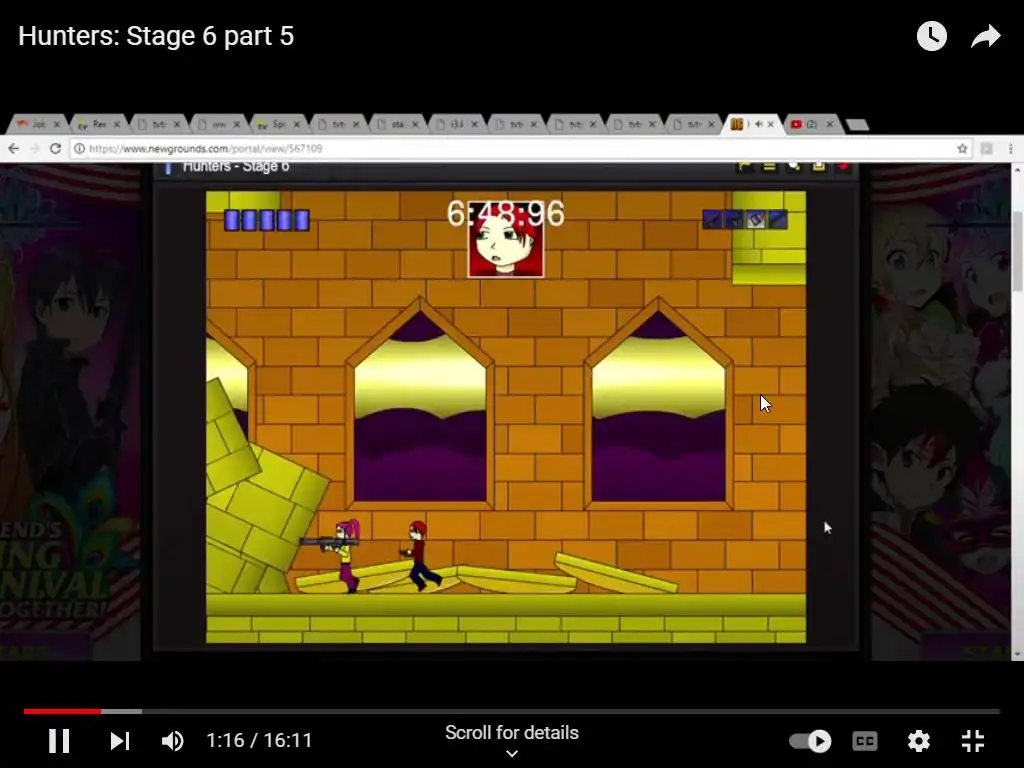
Task: Click the yellow list icon above the game
Action: (769, 167)
